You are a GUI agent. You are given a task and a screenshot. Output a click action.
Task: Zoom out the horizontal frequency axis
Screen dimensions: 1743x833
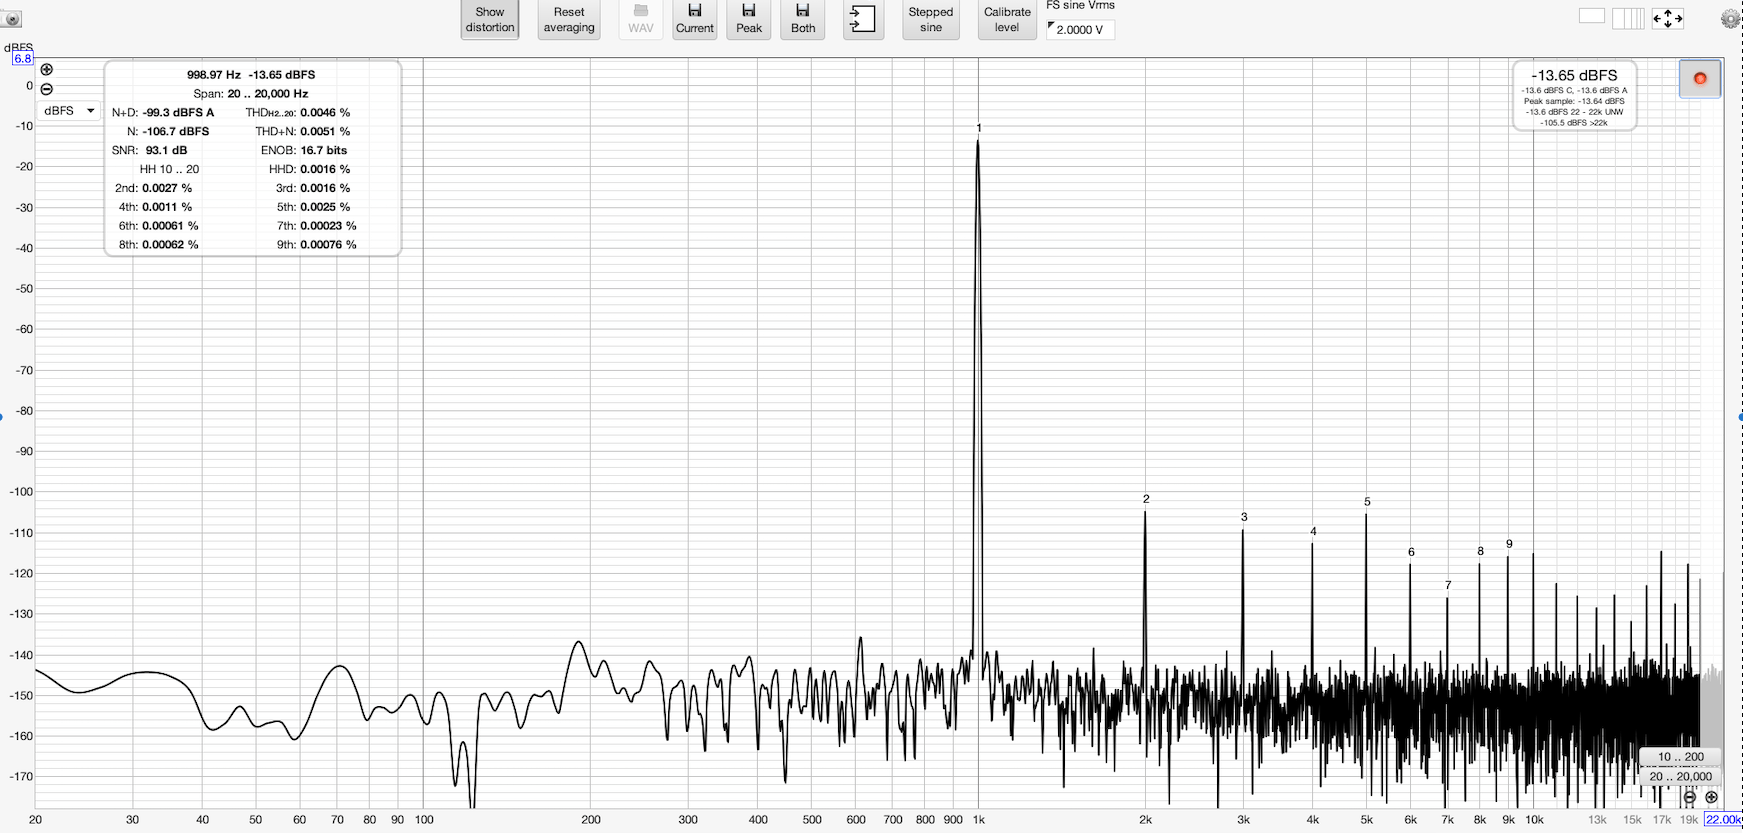pos(1689,797)
